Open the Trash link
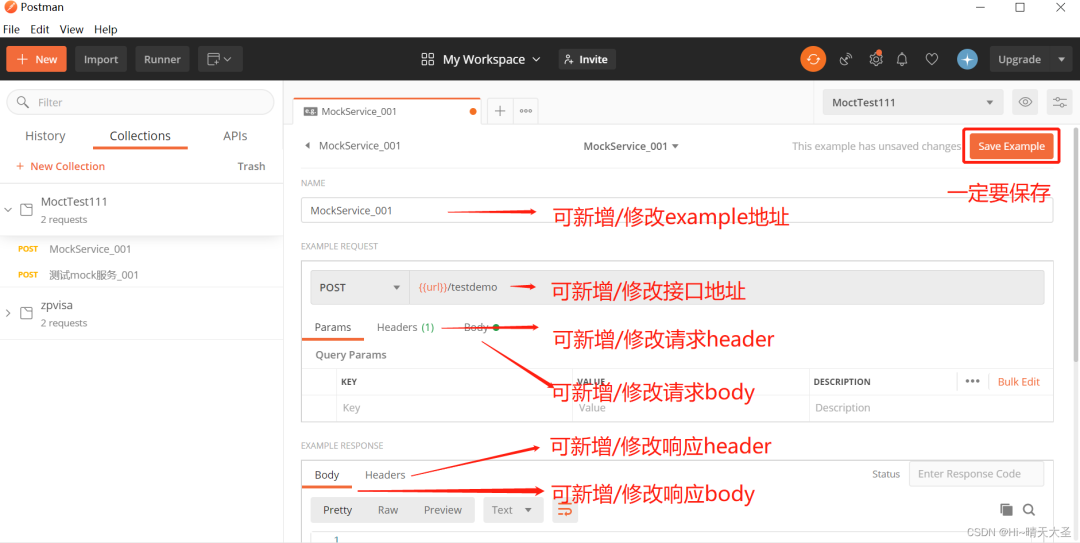Viewport: 1080px width, 543px height. 251,166
